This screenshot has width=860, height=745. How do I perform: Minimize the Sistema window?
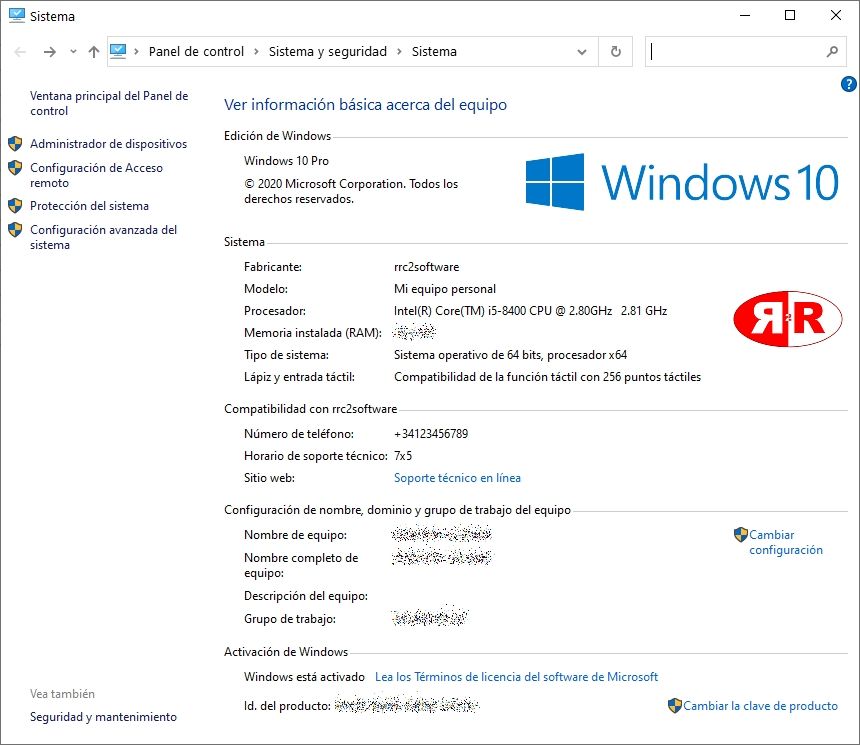pos(745,15)
